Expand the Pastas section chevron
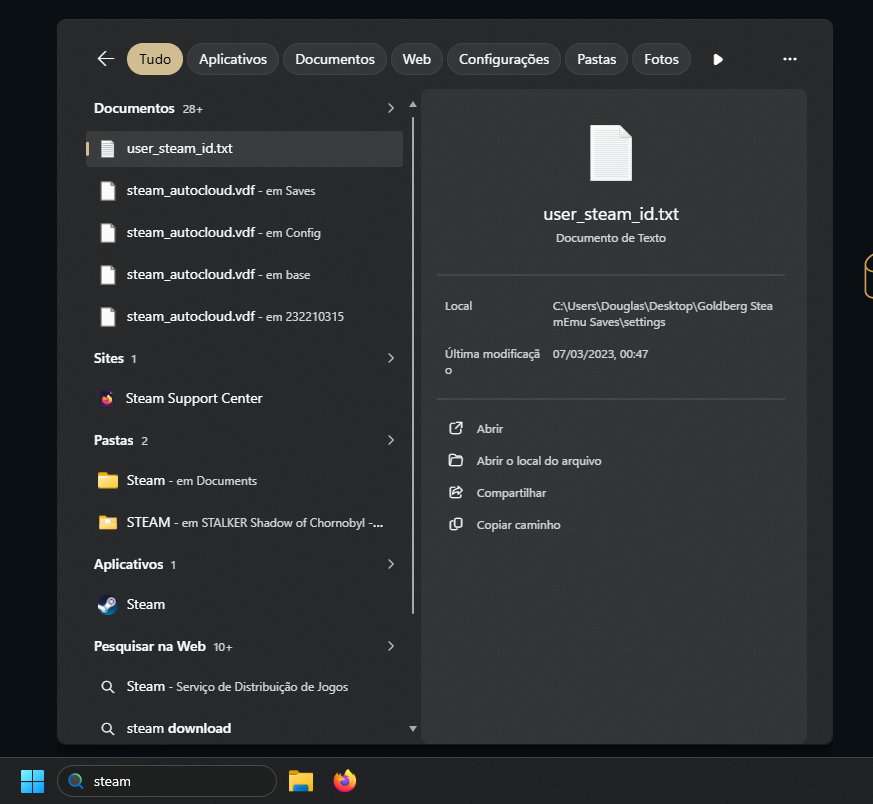Viewport: 873px width, 804px height. tap(391, 440)
